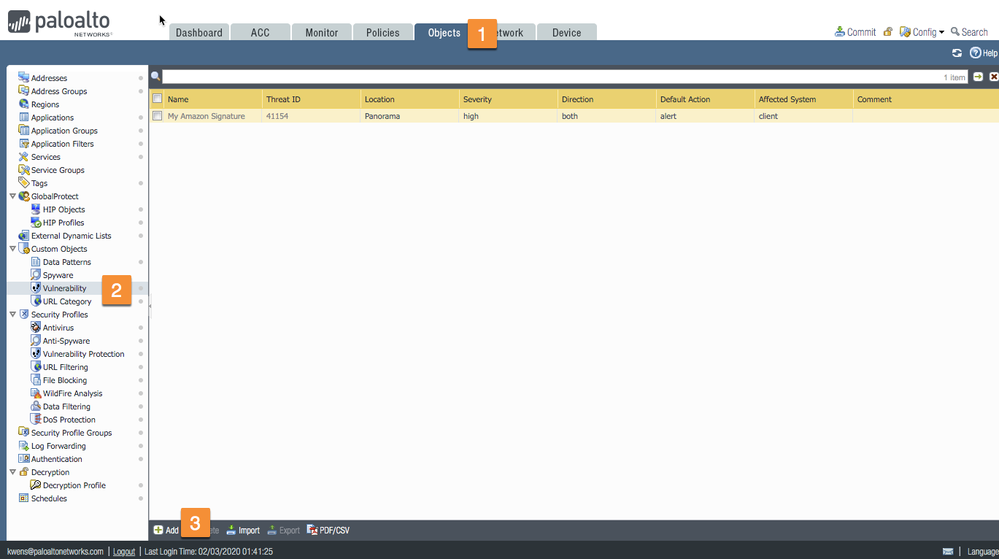
Task: Click the Tags icon
Action: coord(24,183)
